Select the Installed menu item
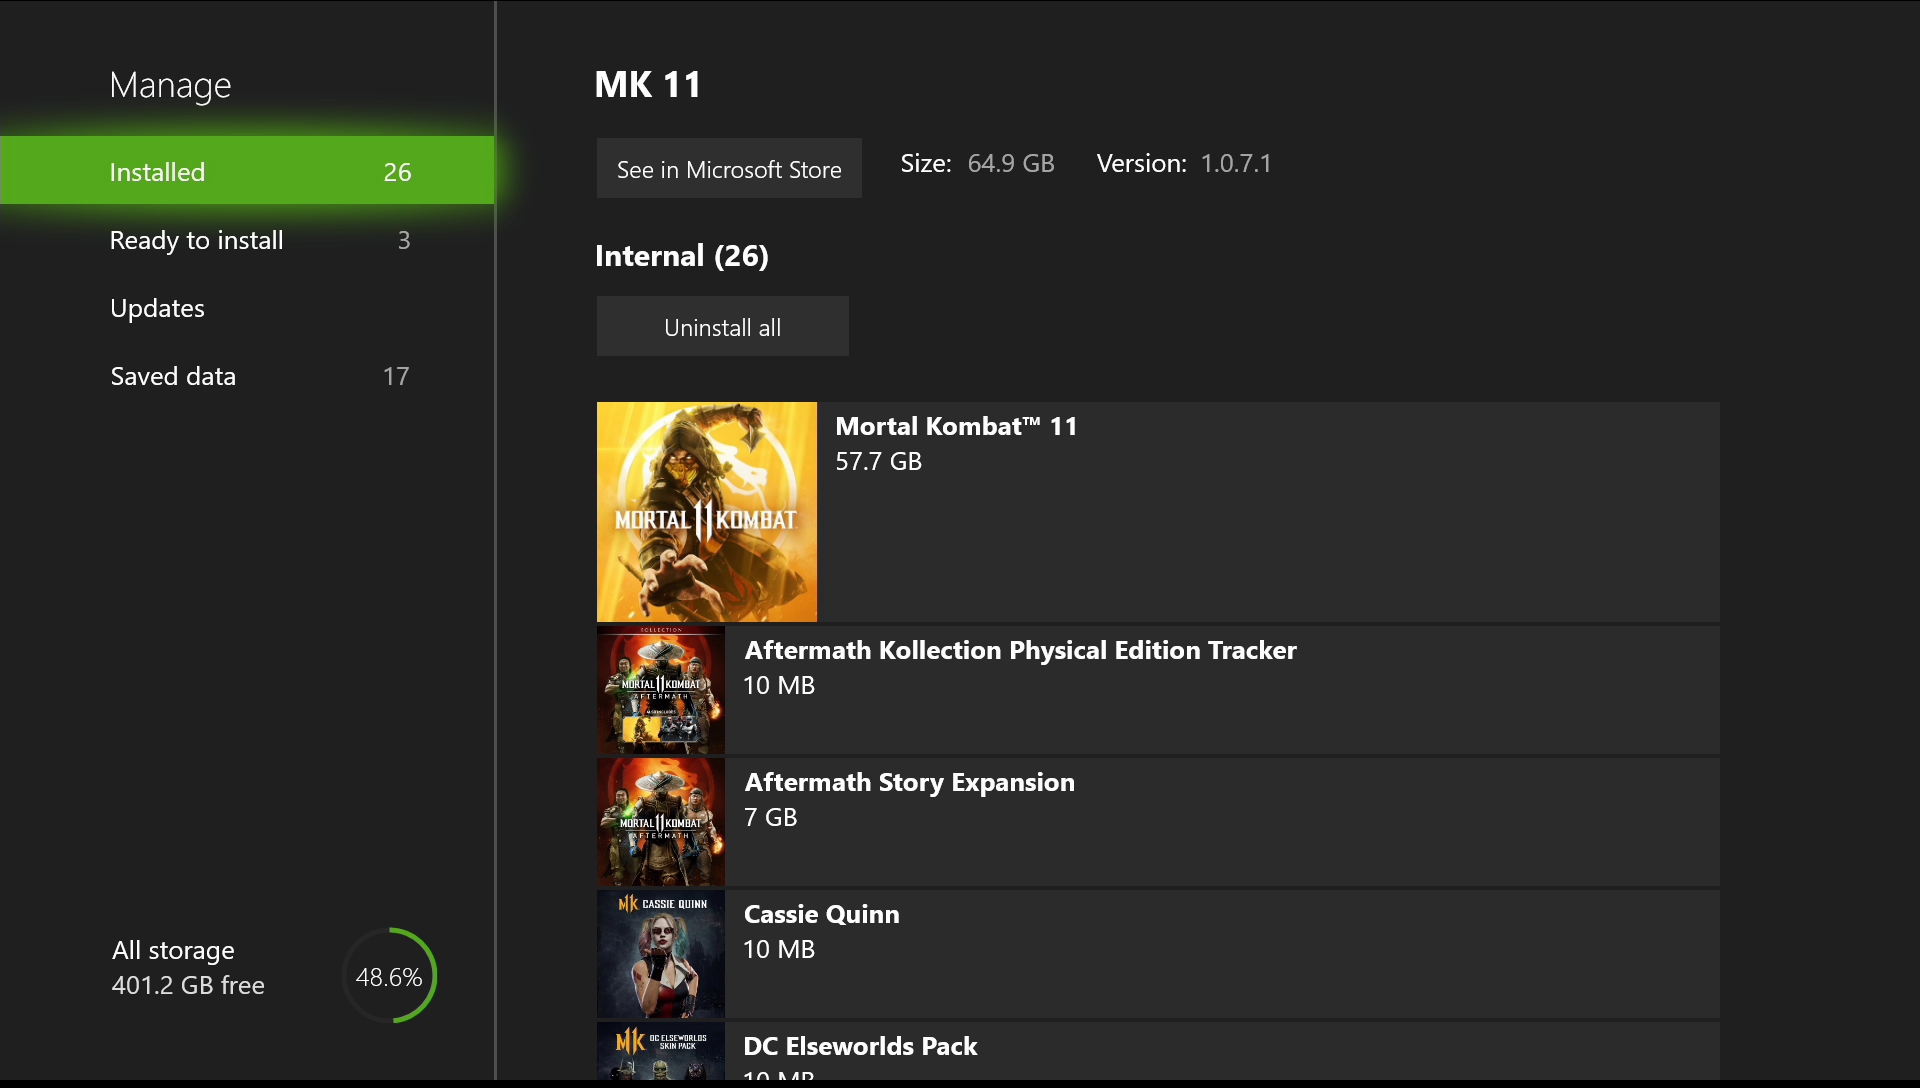This screenshot has width=1920, height=1088. pyautogui.click(x=247, y=171)
